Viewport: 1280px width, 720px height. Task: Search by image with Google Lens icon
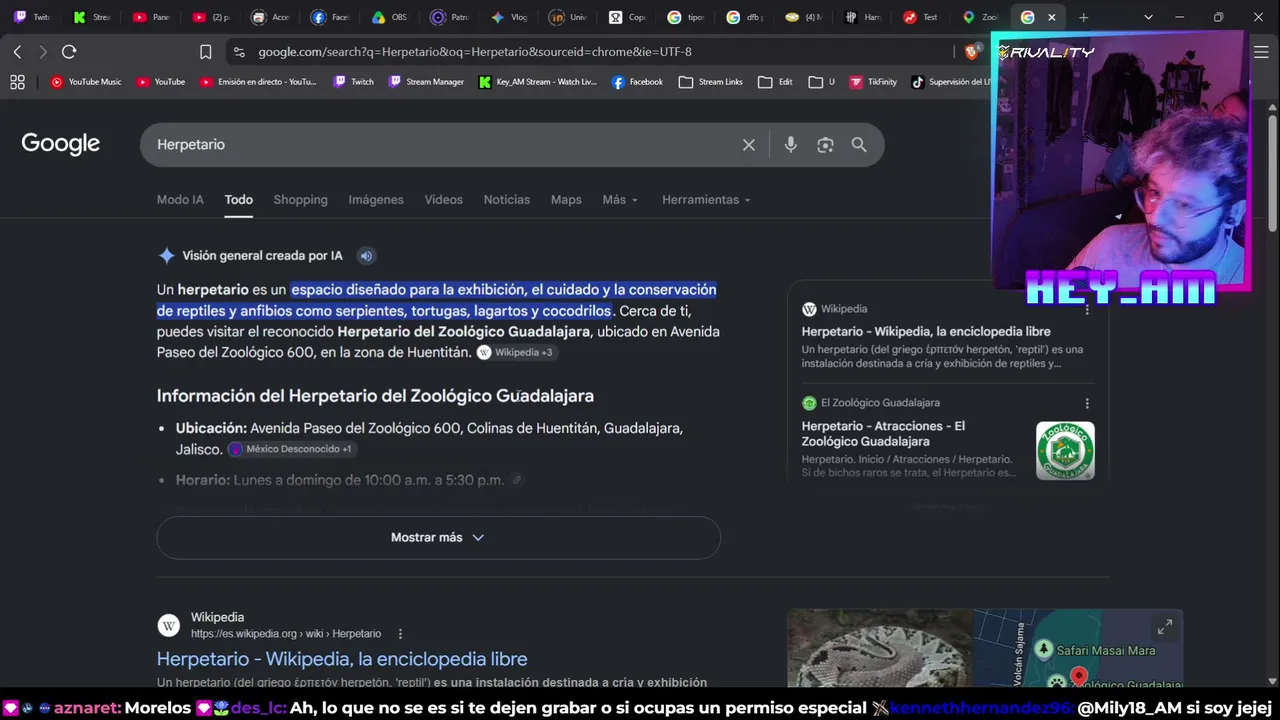tap(825, 145)
